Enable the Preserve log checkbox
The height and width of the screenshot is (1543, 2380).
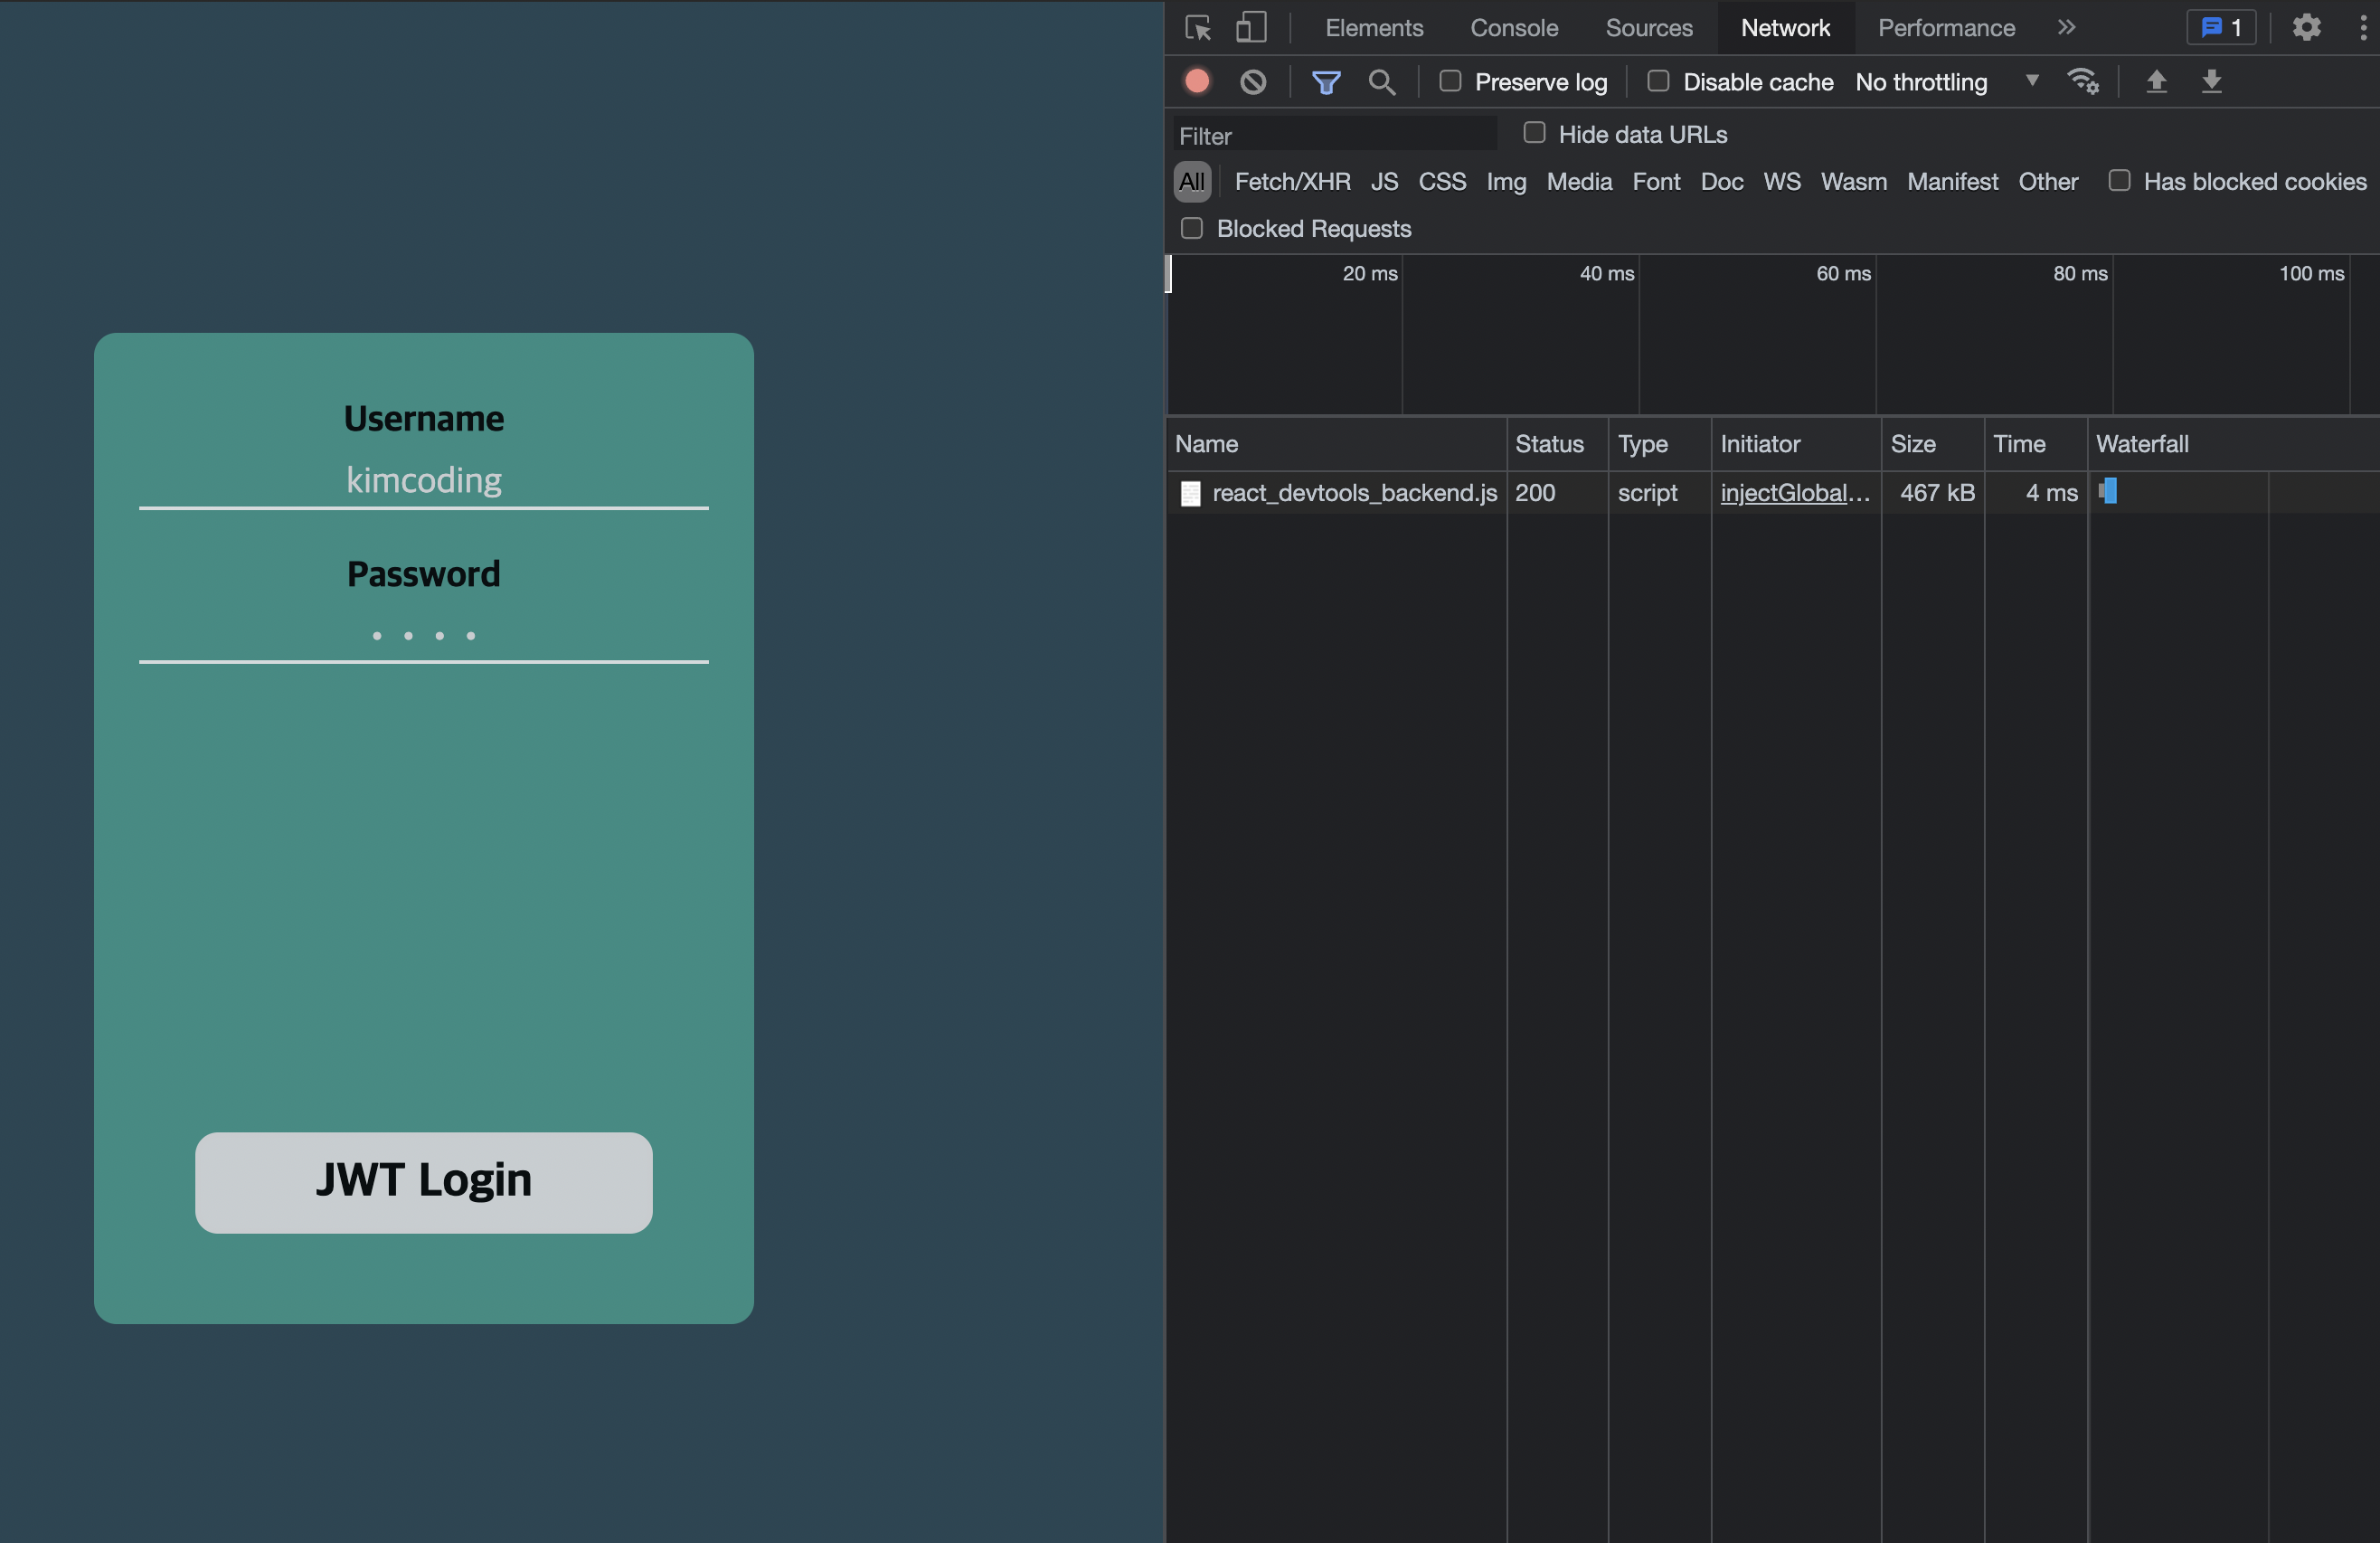[1450, 81]
